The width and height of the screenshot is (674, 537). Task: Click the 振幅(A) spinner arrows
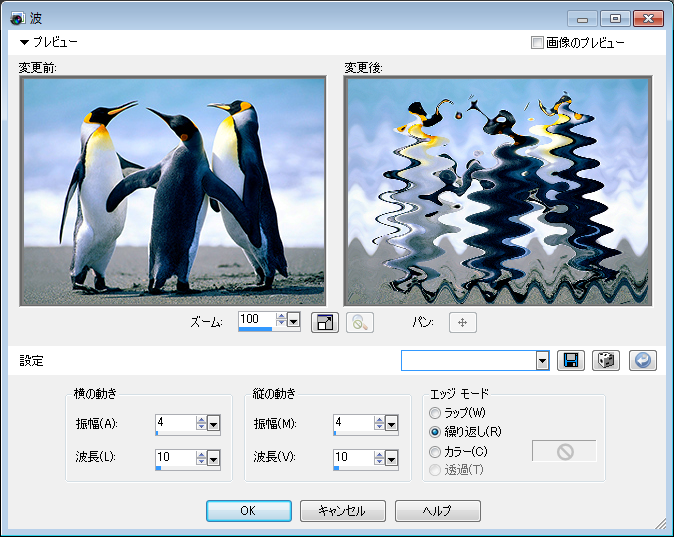201,423
